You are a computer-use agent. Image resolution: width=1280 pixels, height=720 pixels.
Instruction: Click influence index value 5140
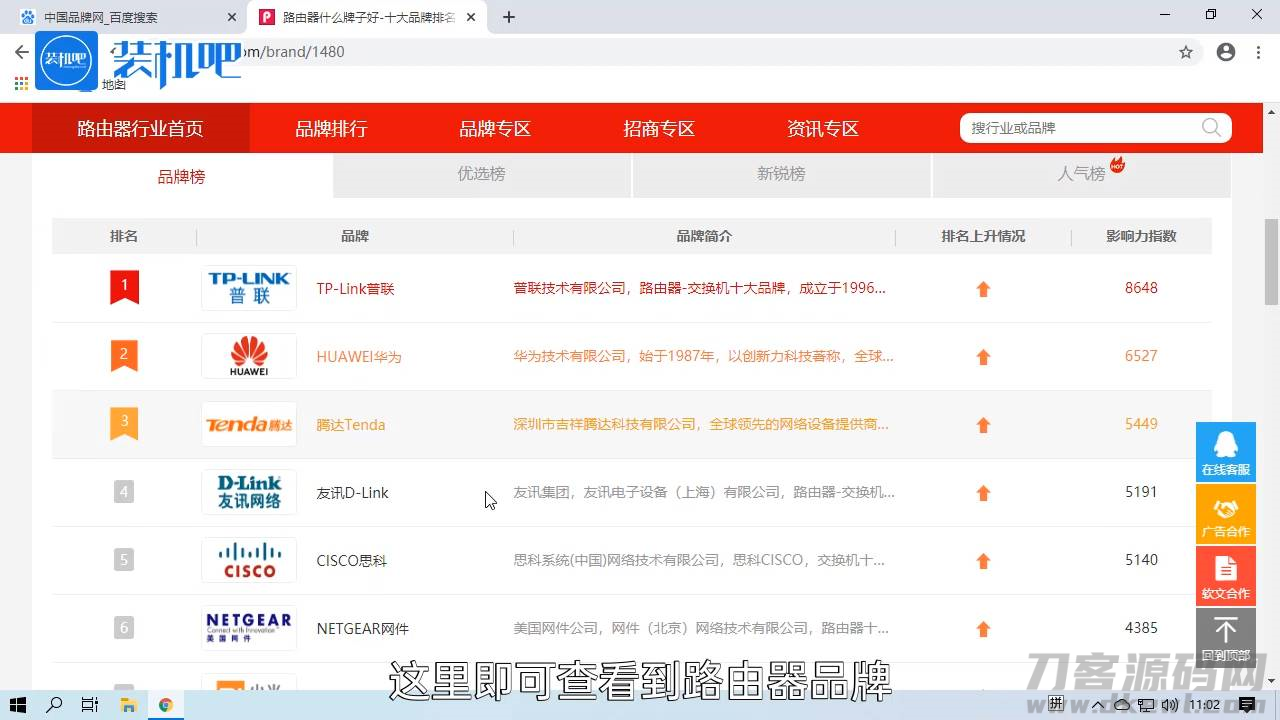pos(1141,560)
